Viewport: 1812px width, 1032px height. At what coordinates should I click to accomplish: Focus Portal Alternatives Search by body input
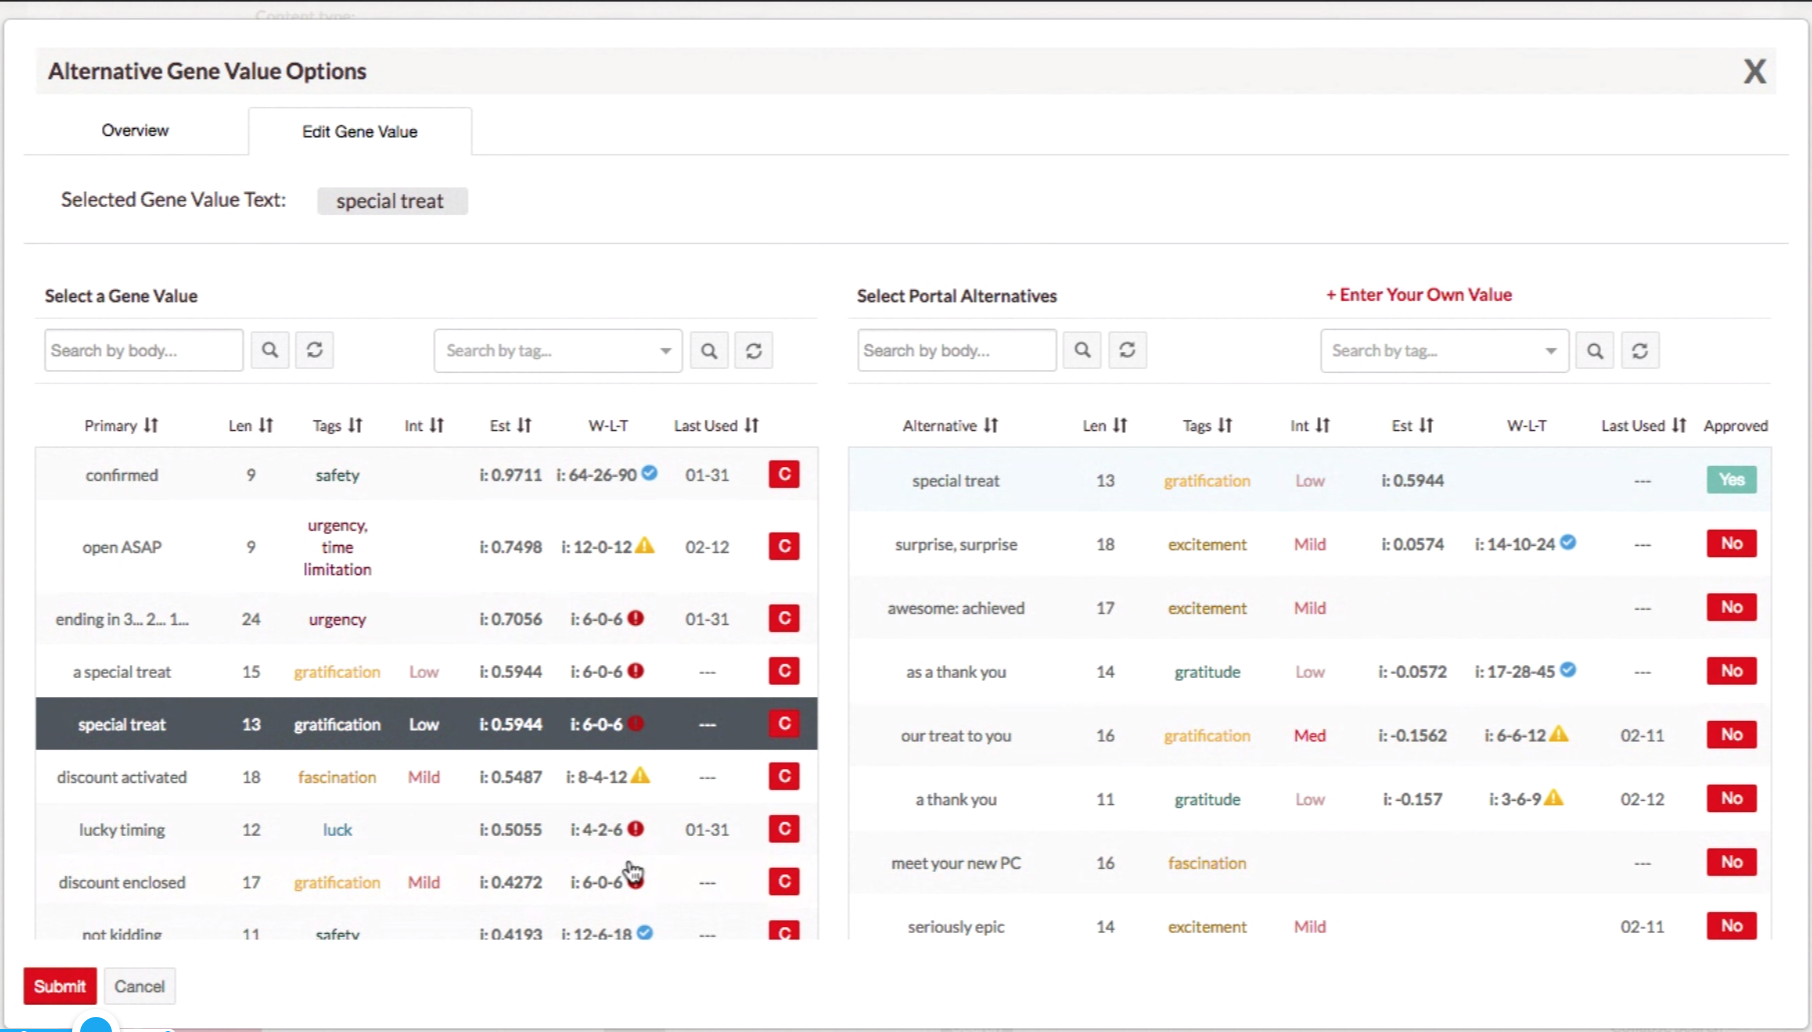coord(957,350)
